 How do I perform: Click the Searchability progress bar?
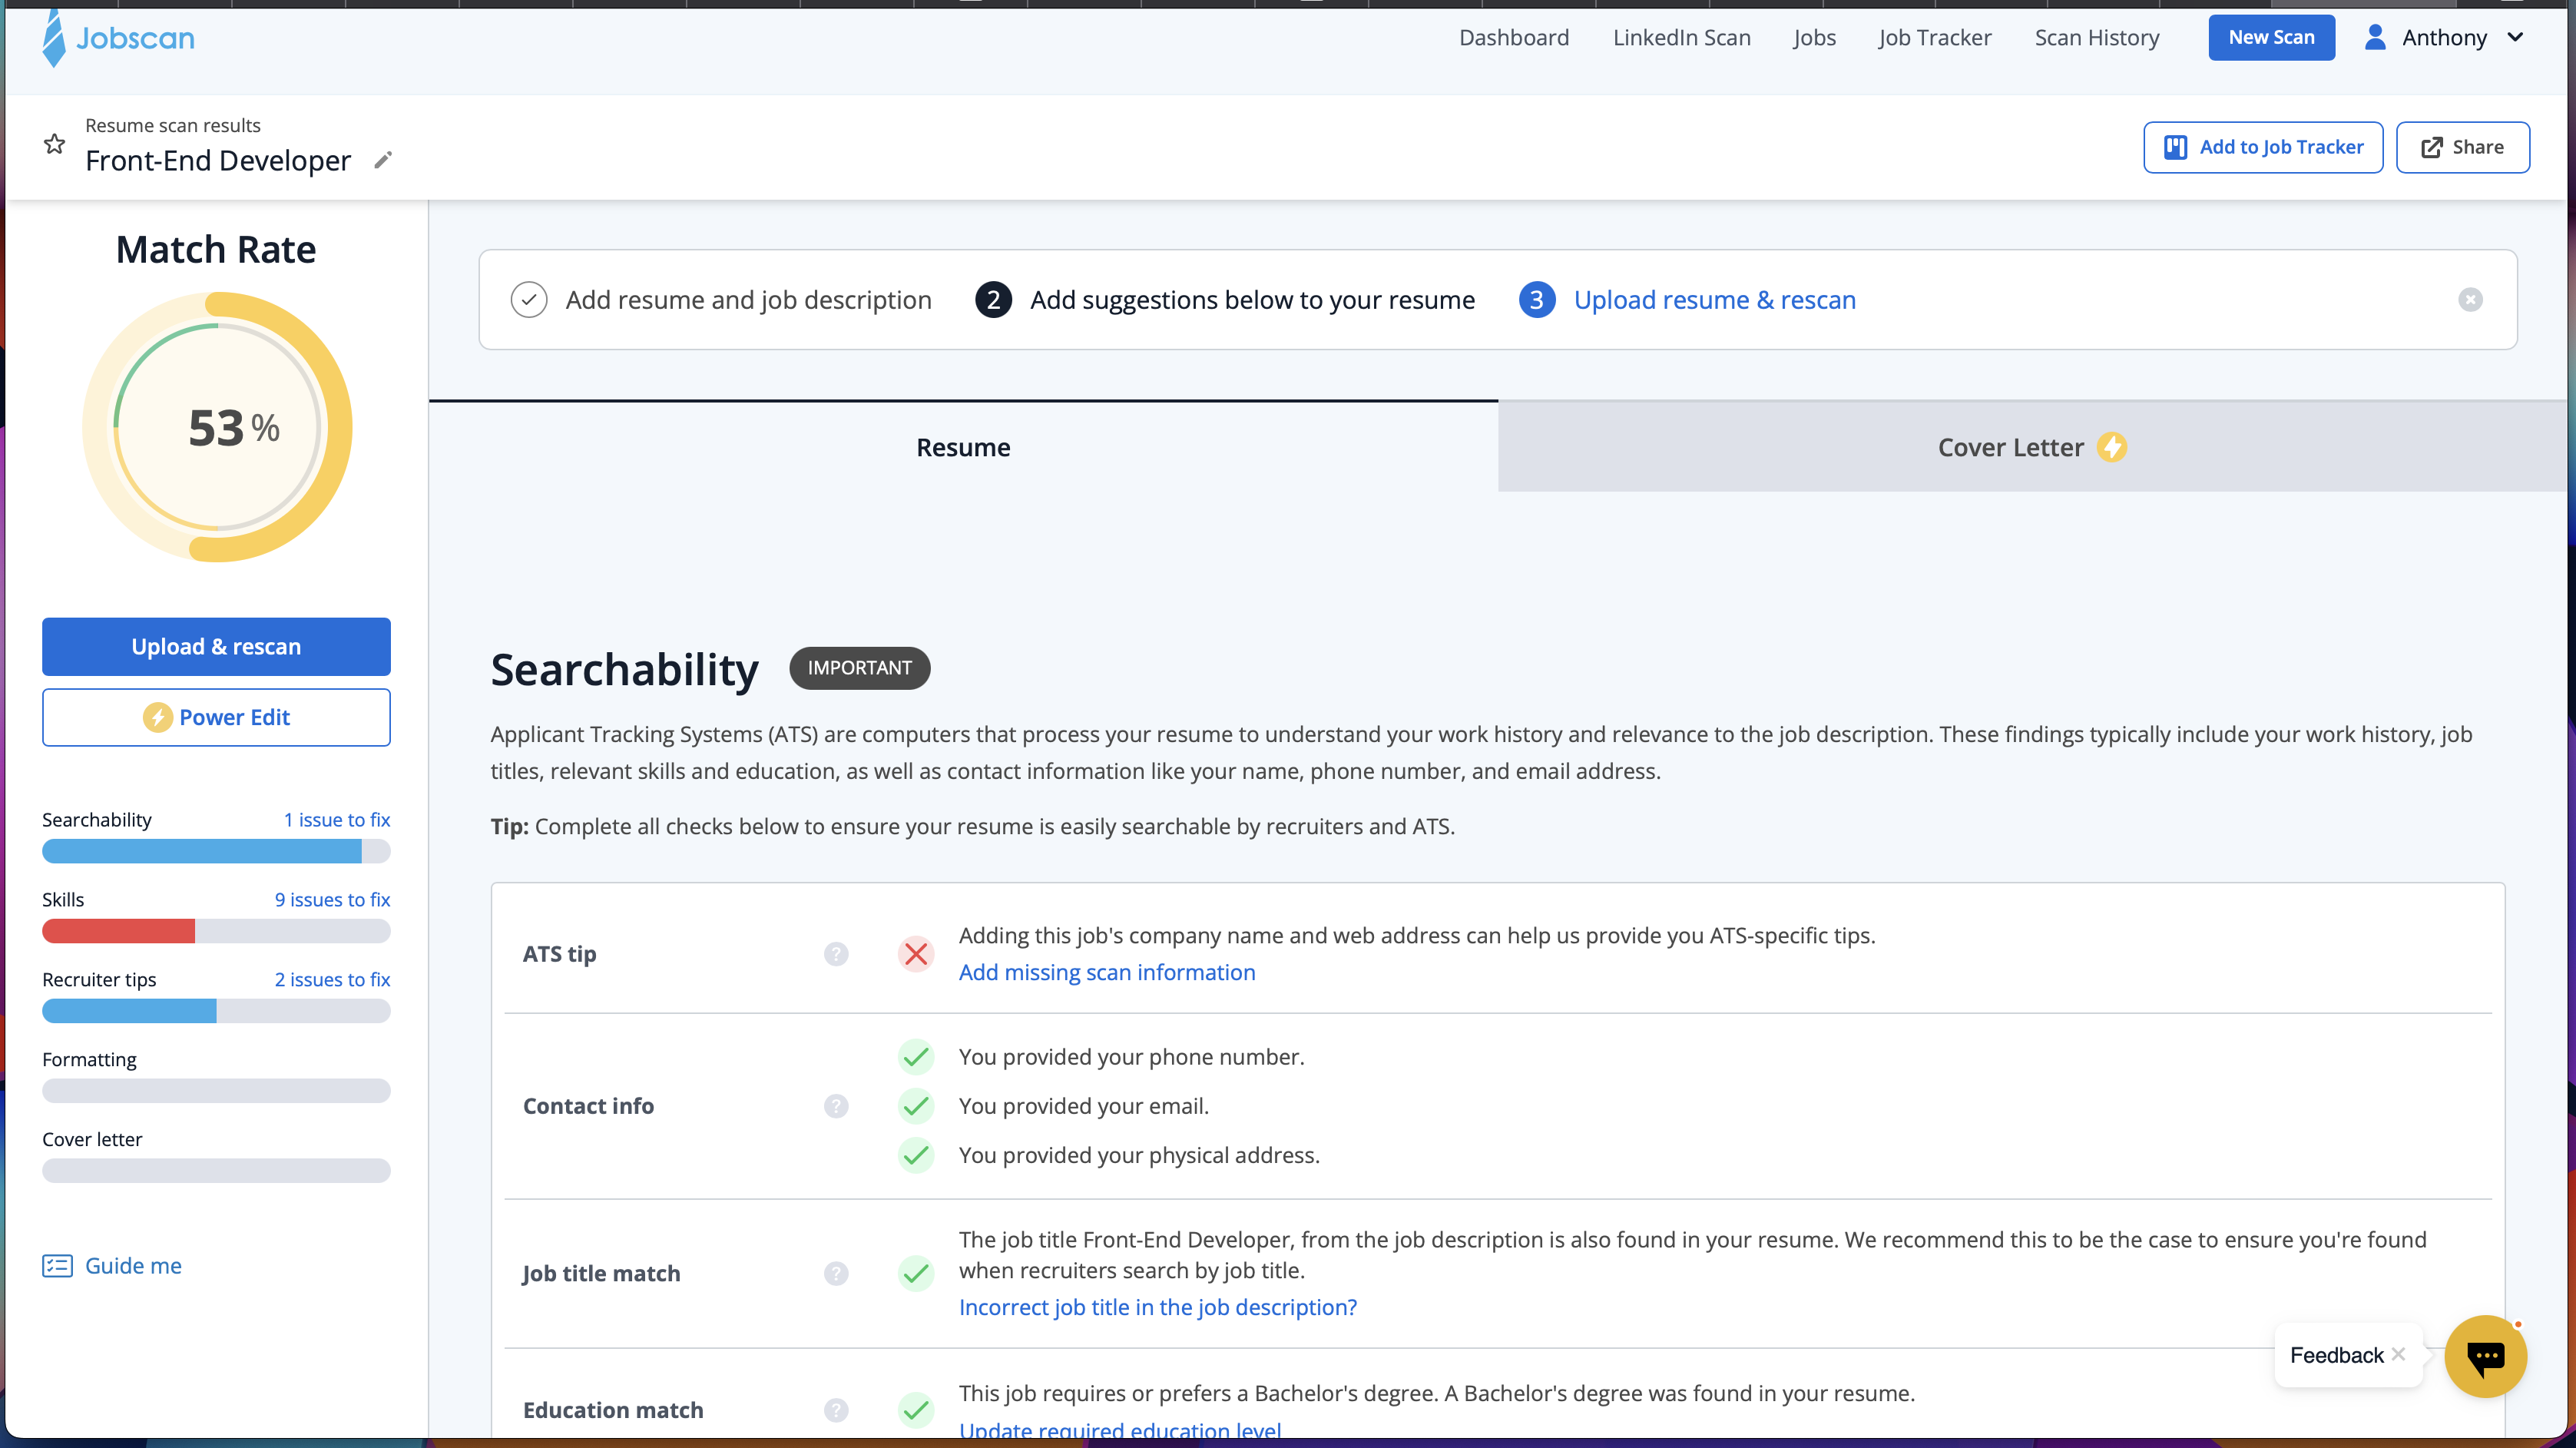pyautogui.click(x=216, y=851)
